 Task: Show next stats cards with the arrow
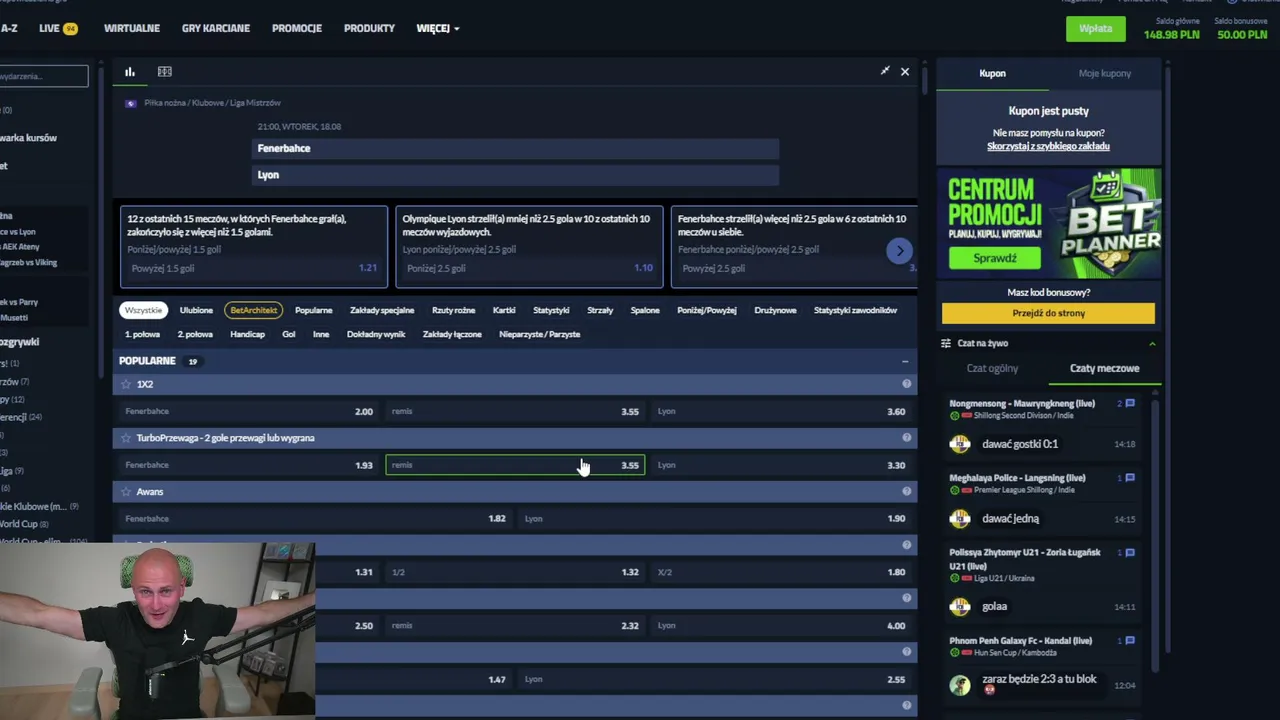(899, 251)
